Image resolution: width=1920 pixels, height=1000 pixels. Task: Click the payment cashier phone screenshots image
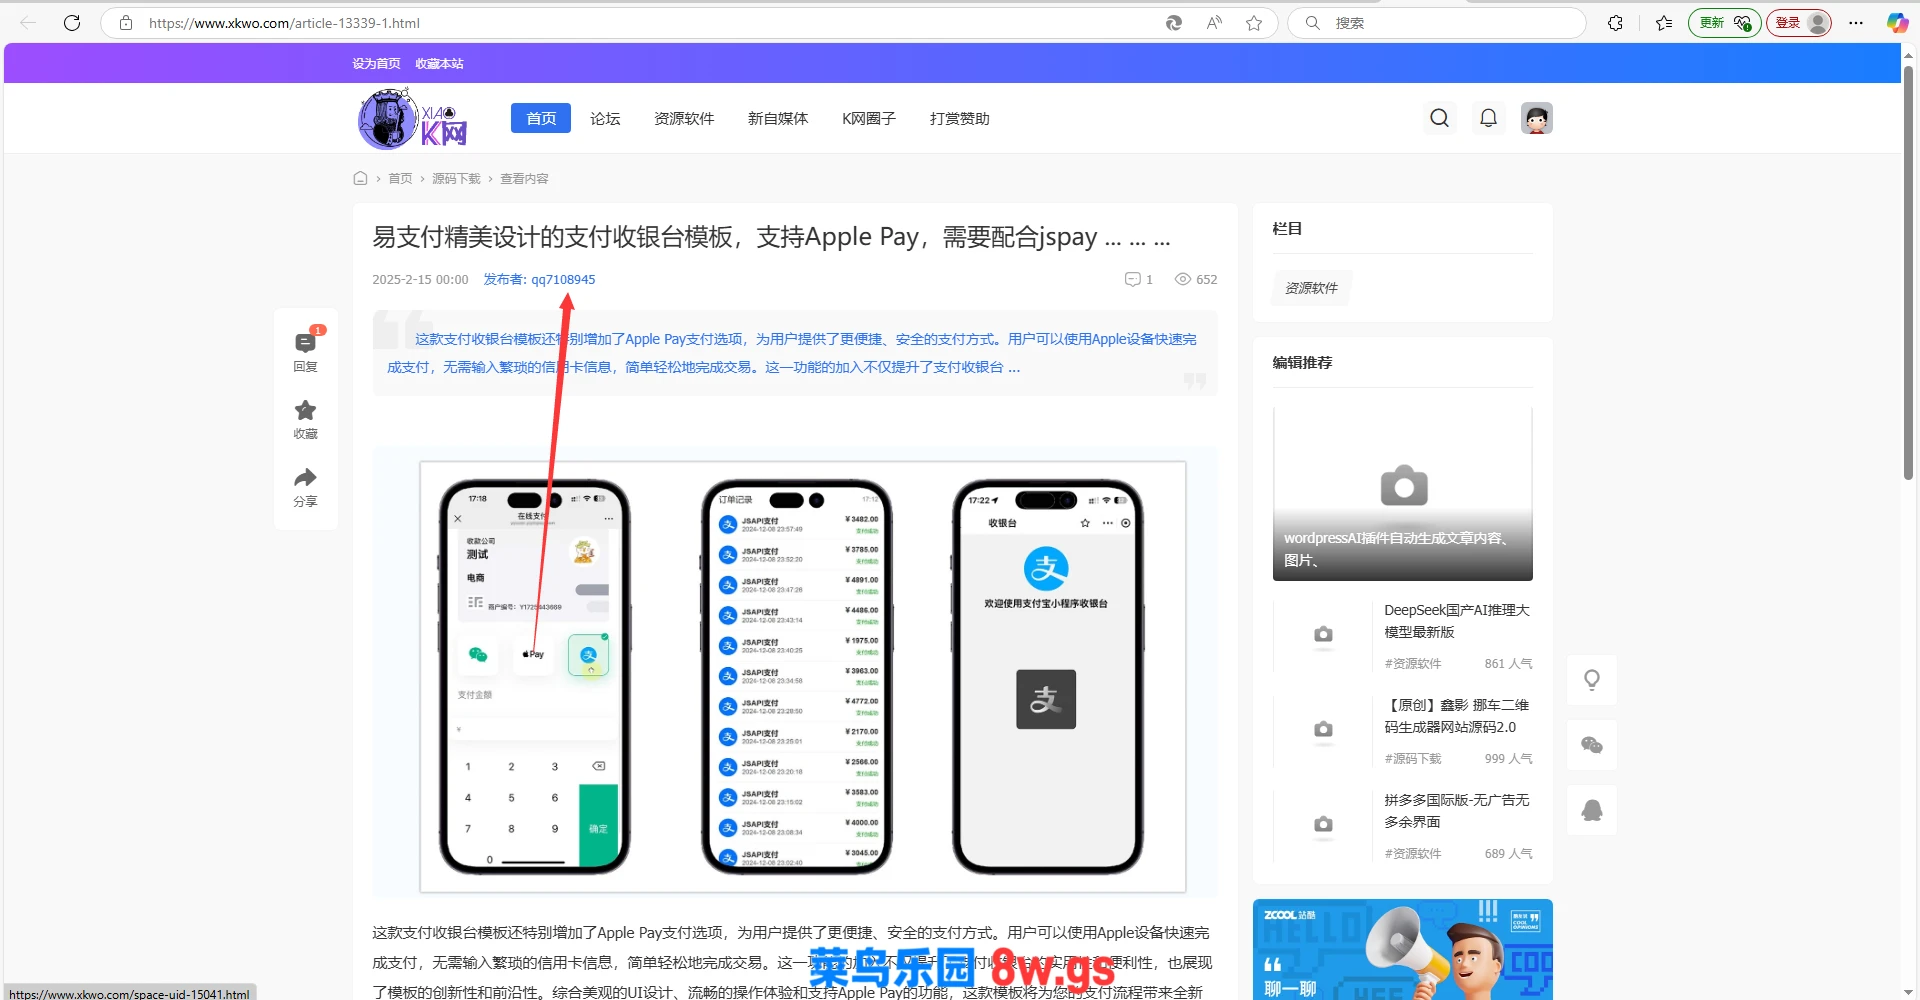click(x=803, y=677)
